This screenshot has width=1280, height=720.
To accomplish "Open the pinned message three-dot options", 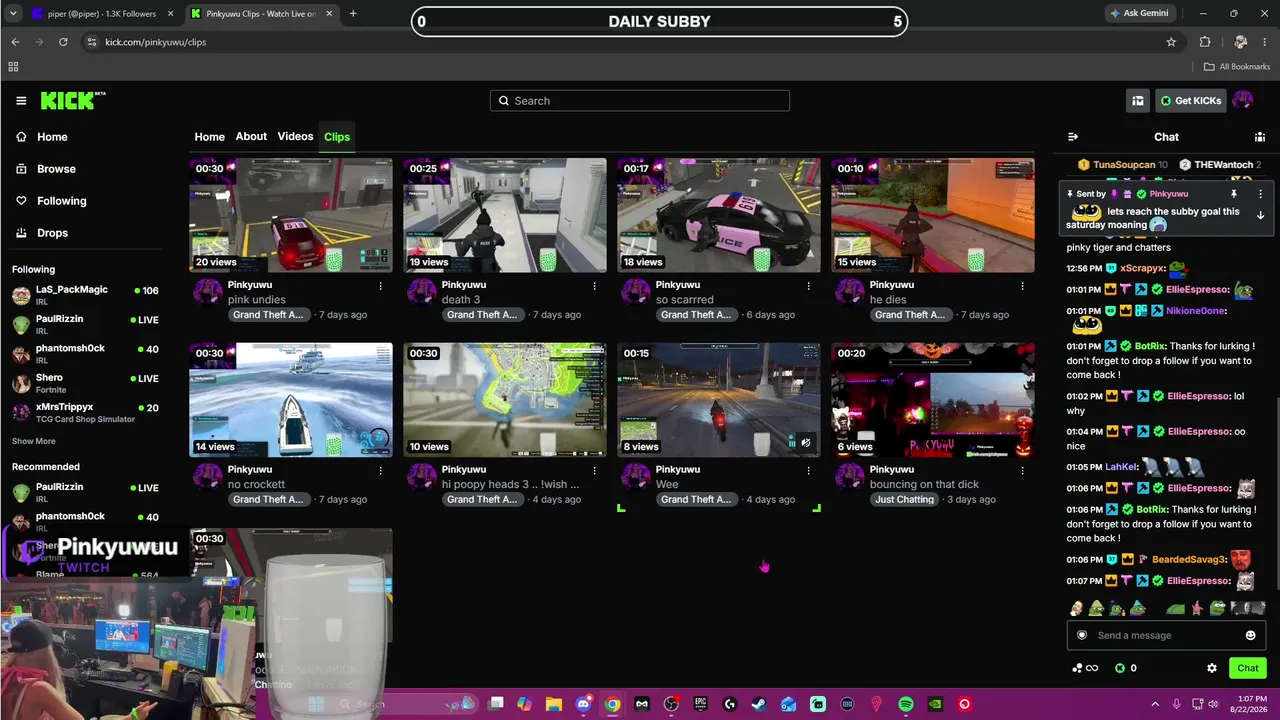I will pos(1260,194).
